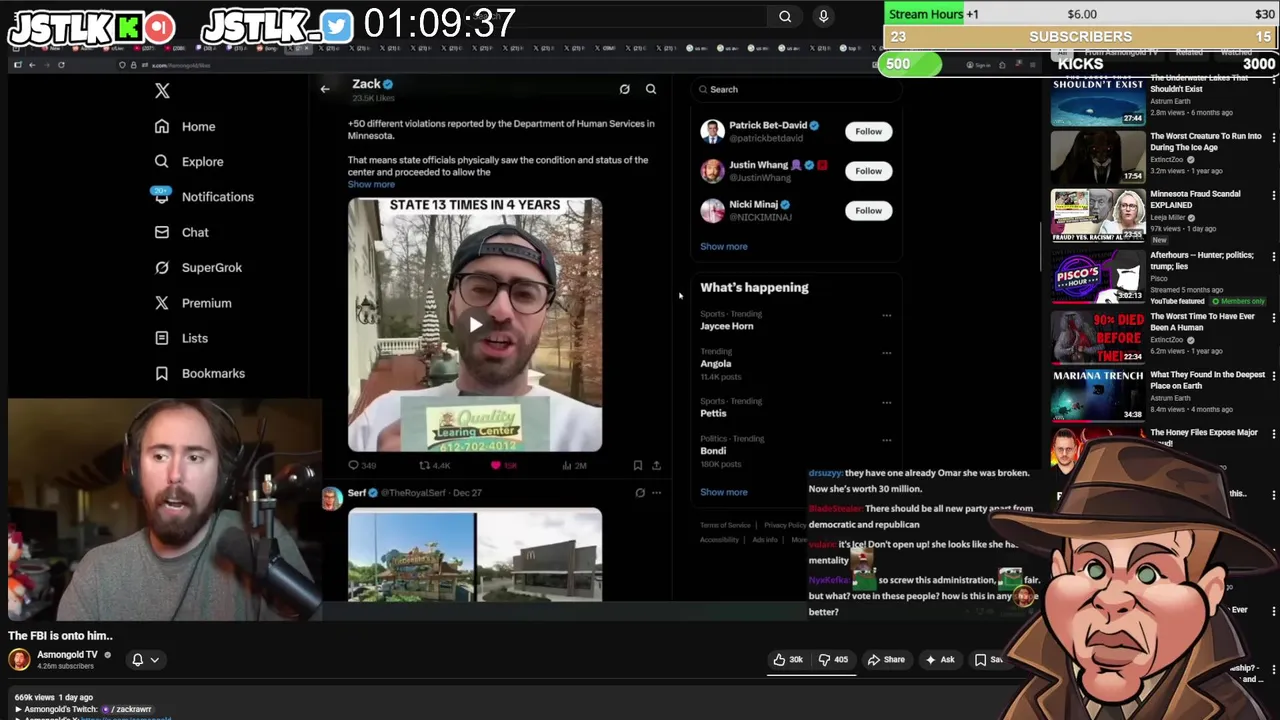Screen dimensions: 1280x720
Task: Click the Chat envelope icon
Action: [x=162, y=232]
